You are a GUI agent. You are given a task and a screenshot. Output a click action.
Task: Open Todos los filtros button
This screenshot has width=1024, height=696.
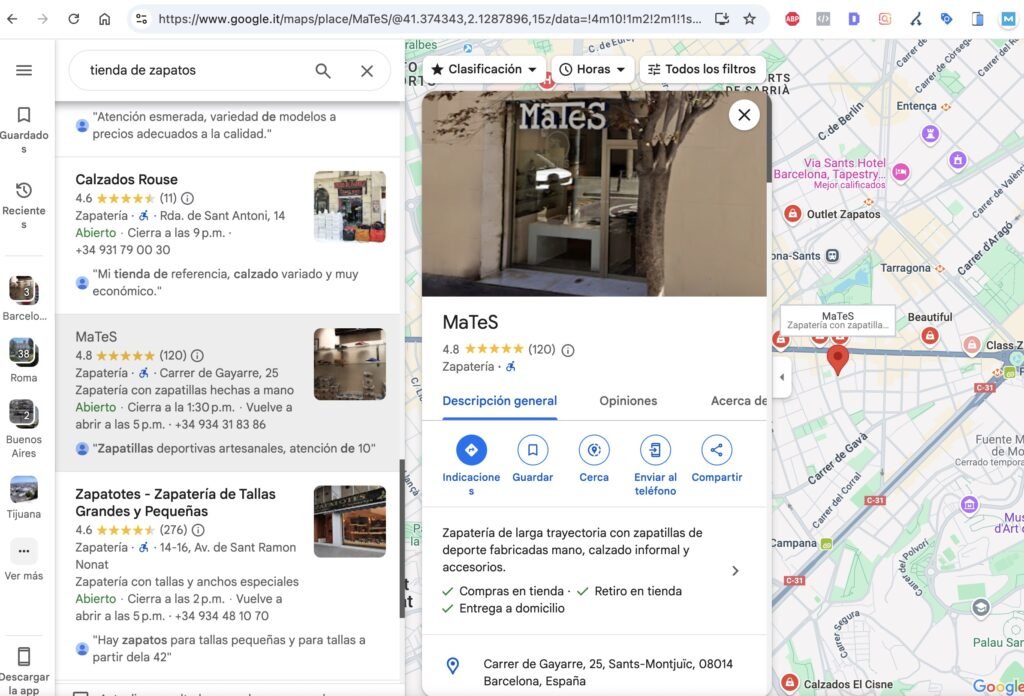click(701, 69)
